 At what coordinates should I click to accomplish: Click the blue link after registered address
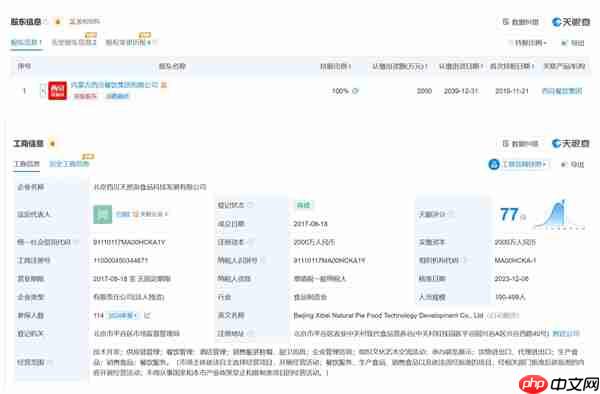[566, 334]
